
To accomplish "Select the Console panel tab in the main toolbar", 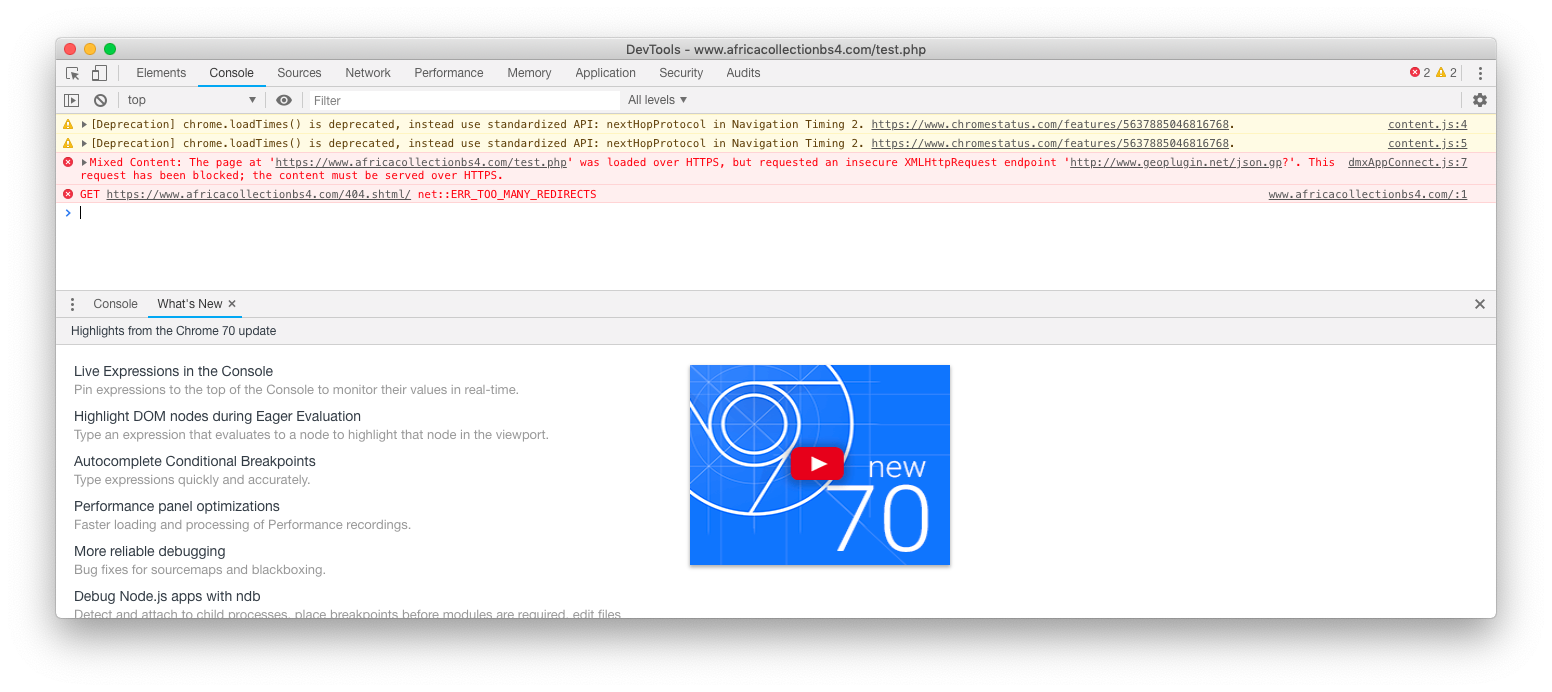I will [x=231, y=73].
